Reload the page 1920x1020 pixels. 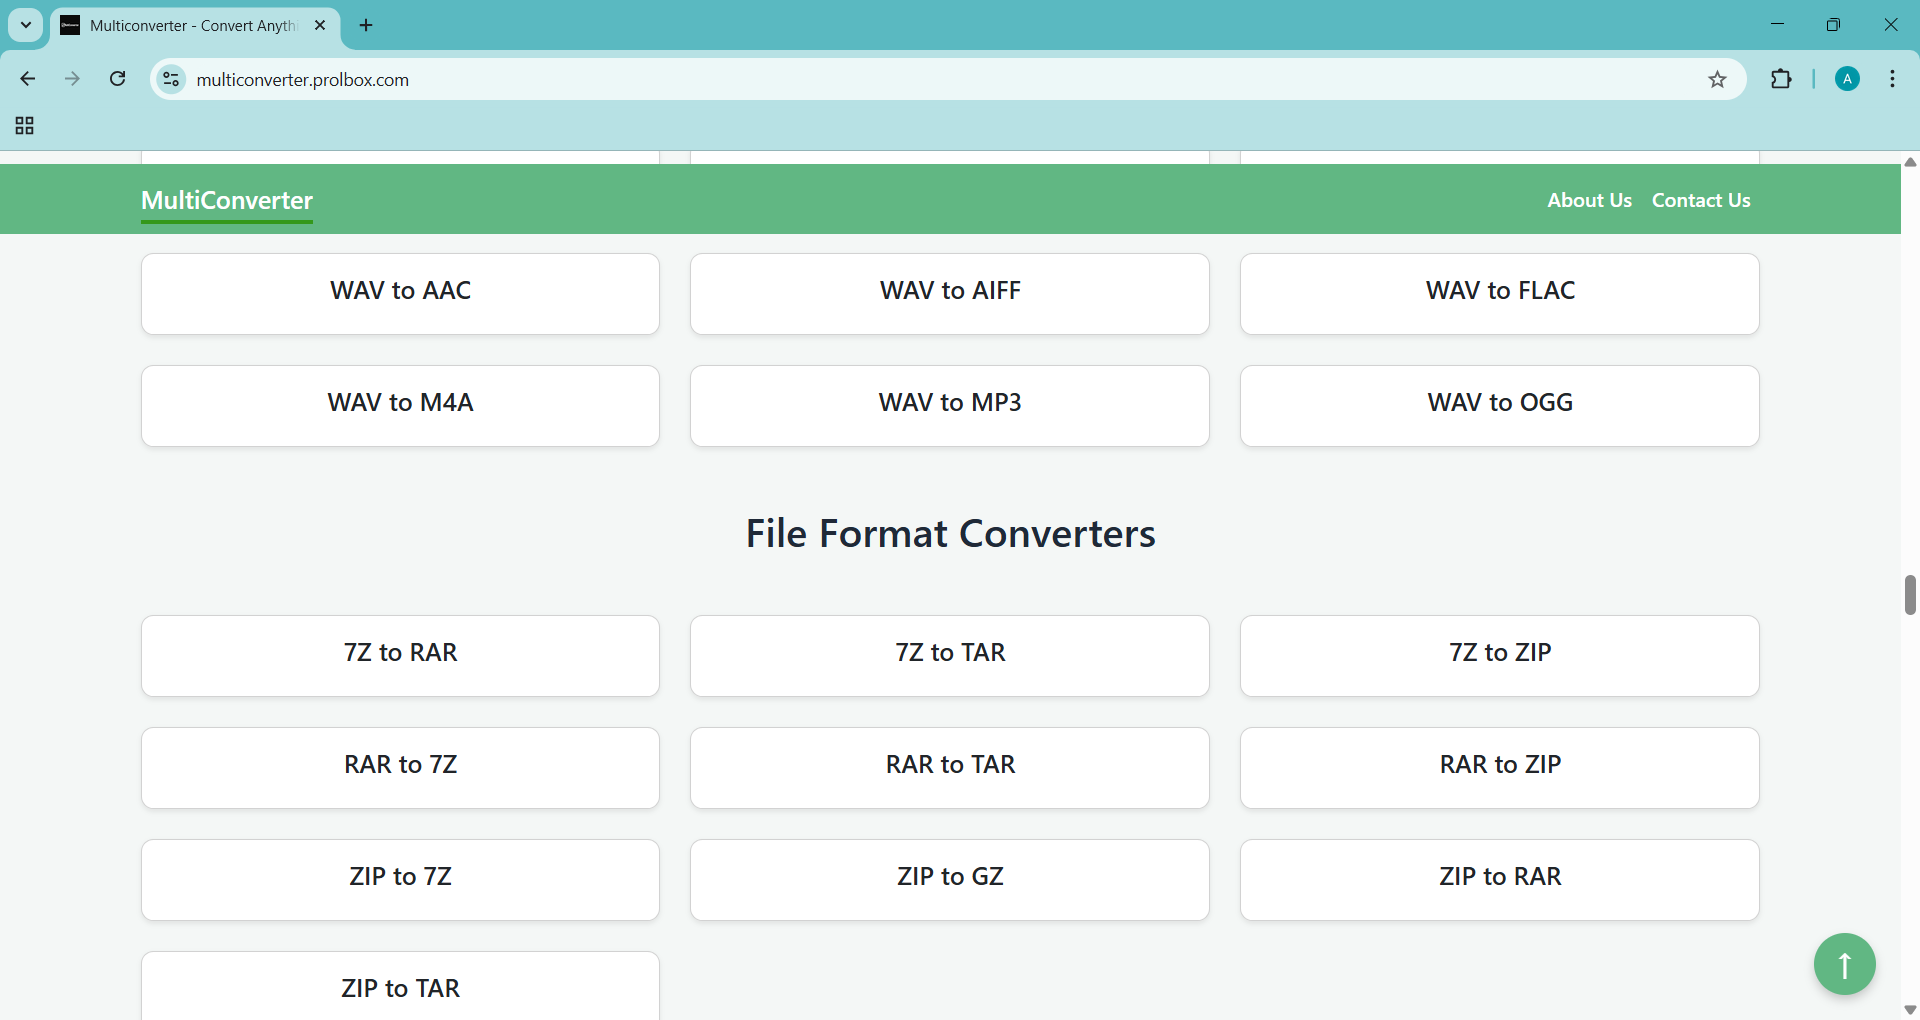point(118,79)
